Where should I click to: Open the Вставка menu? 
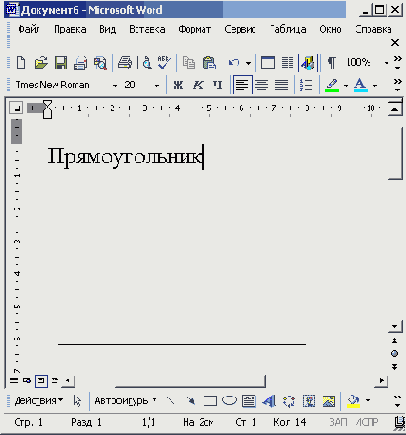tap(147, 30)
